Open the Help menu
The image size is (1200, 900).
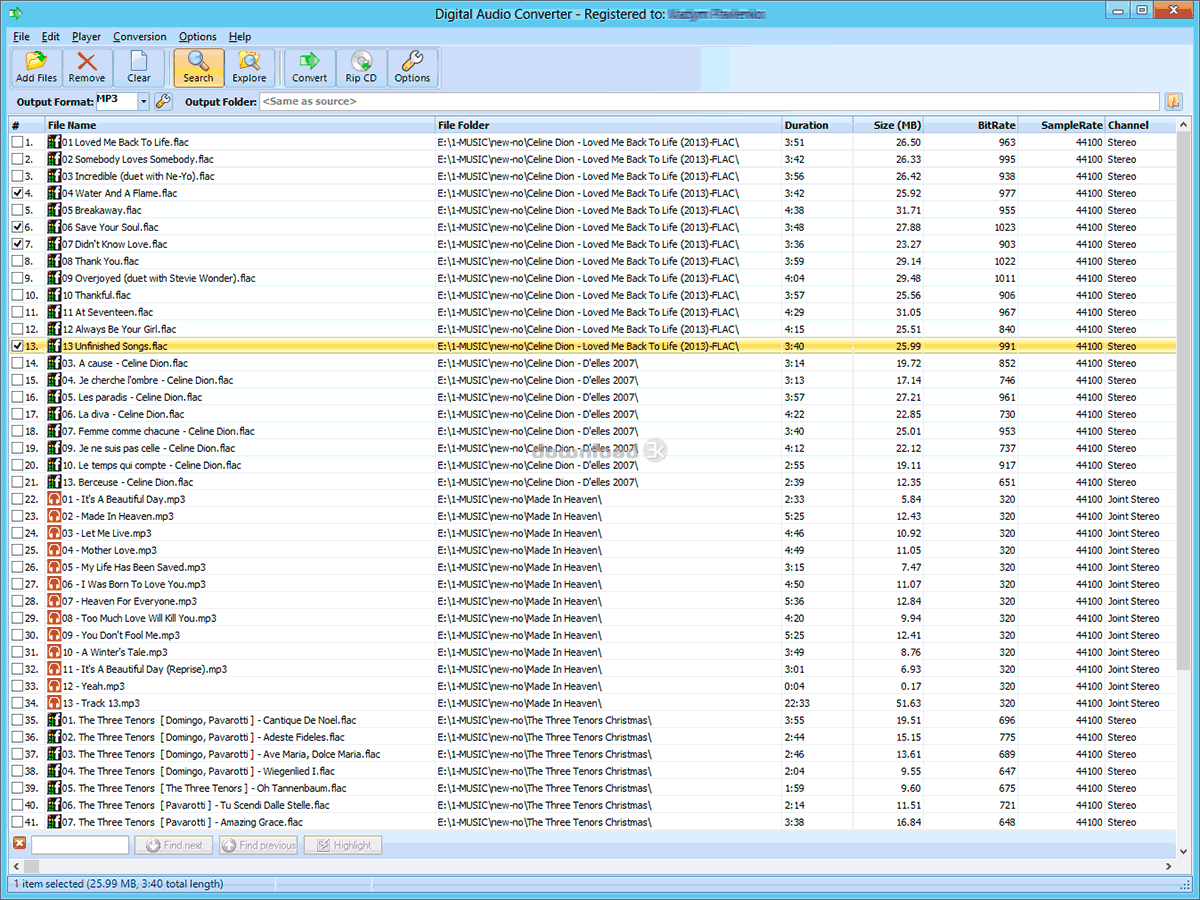click(x=240, y=37)
